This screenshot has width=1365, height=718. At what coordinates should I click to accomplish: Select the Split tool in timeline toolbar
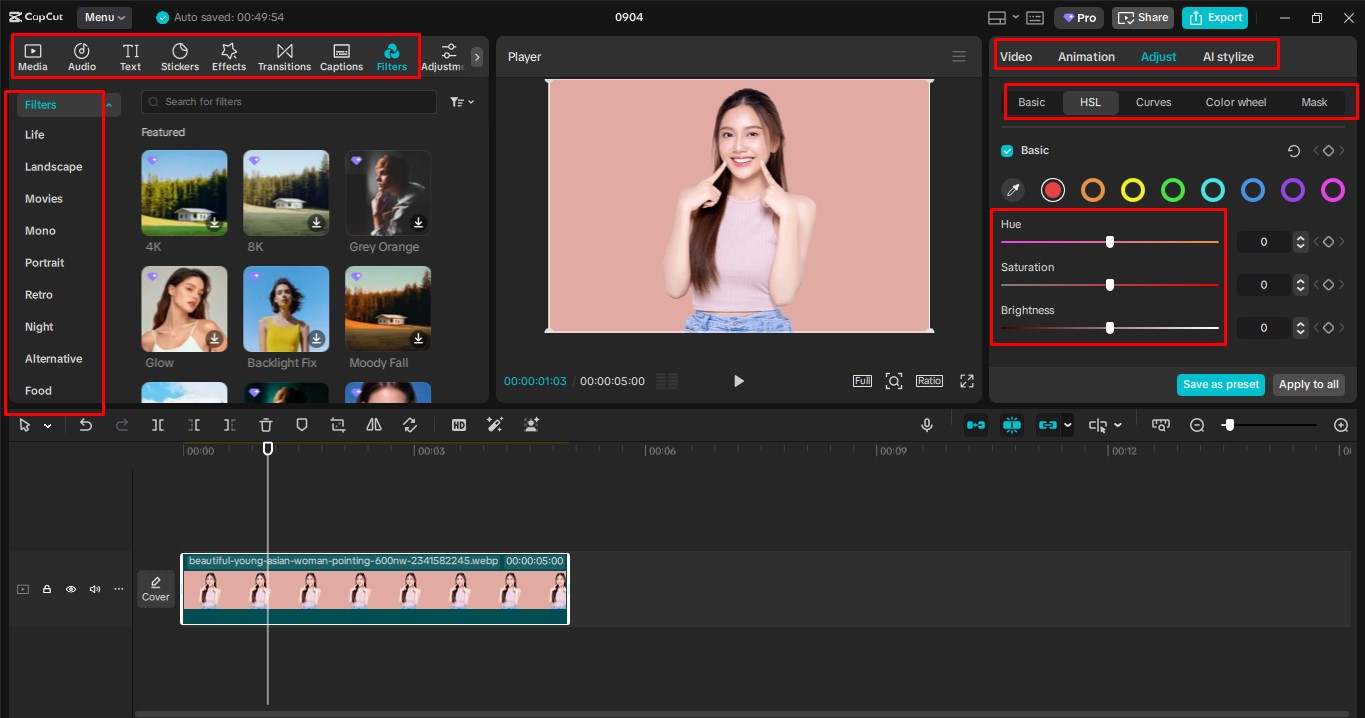tap(157, 424)
